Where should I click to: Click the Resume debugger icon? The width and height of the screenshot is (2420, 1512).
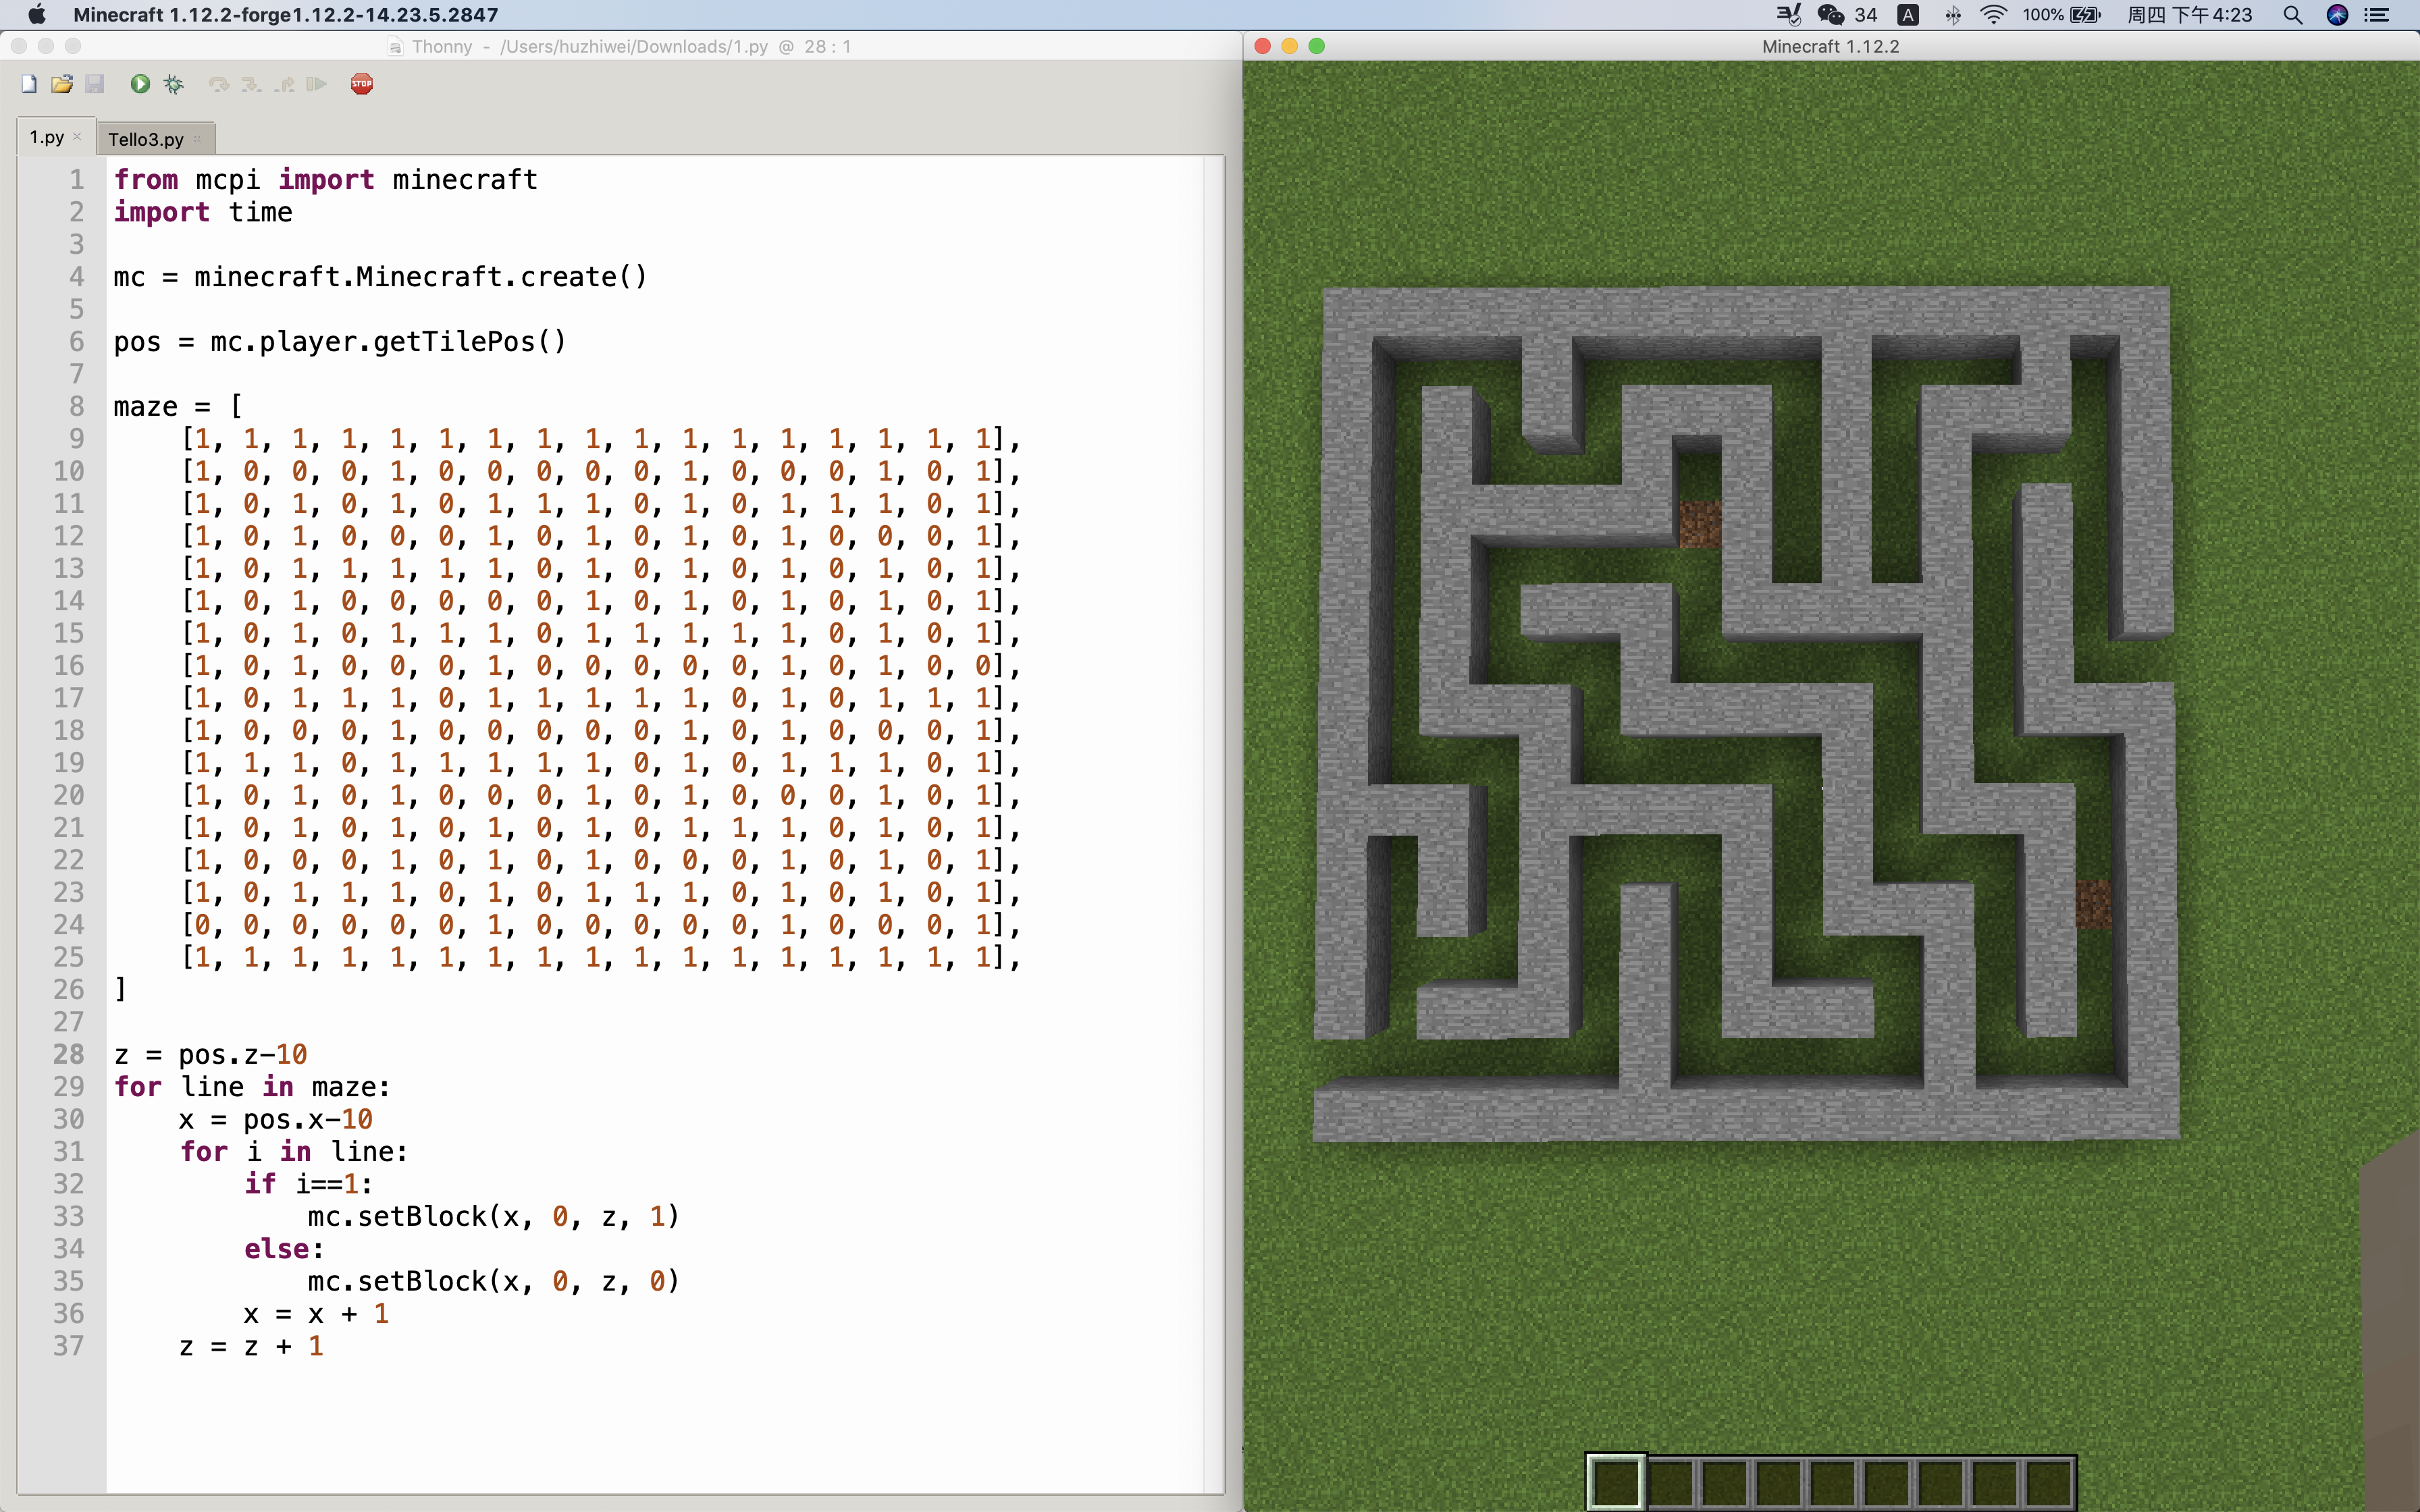[x=317, y=84]
